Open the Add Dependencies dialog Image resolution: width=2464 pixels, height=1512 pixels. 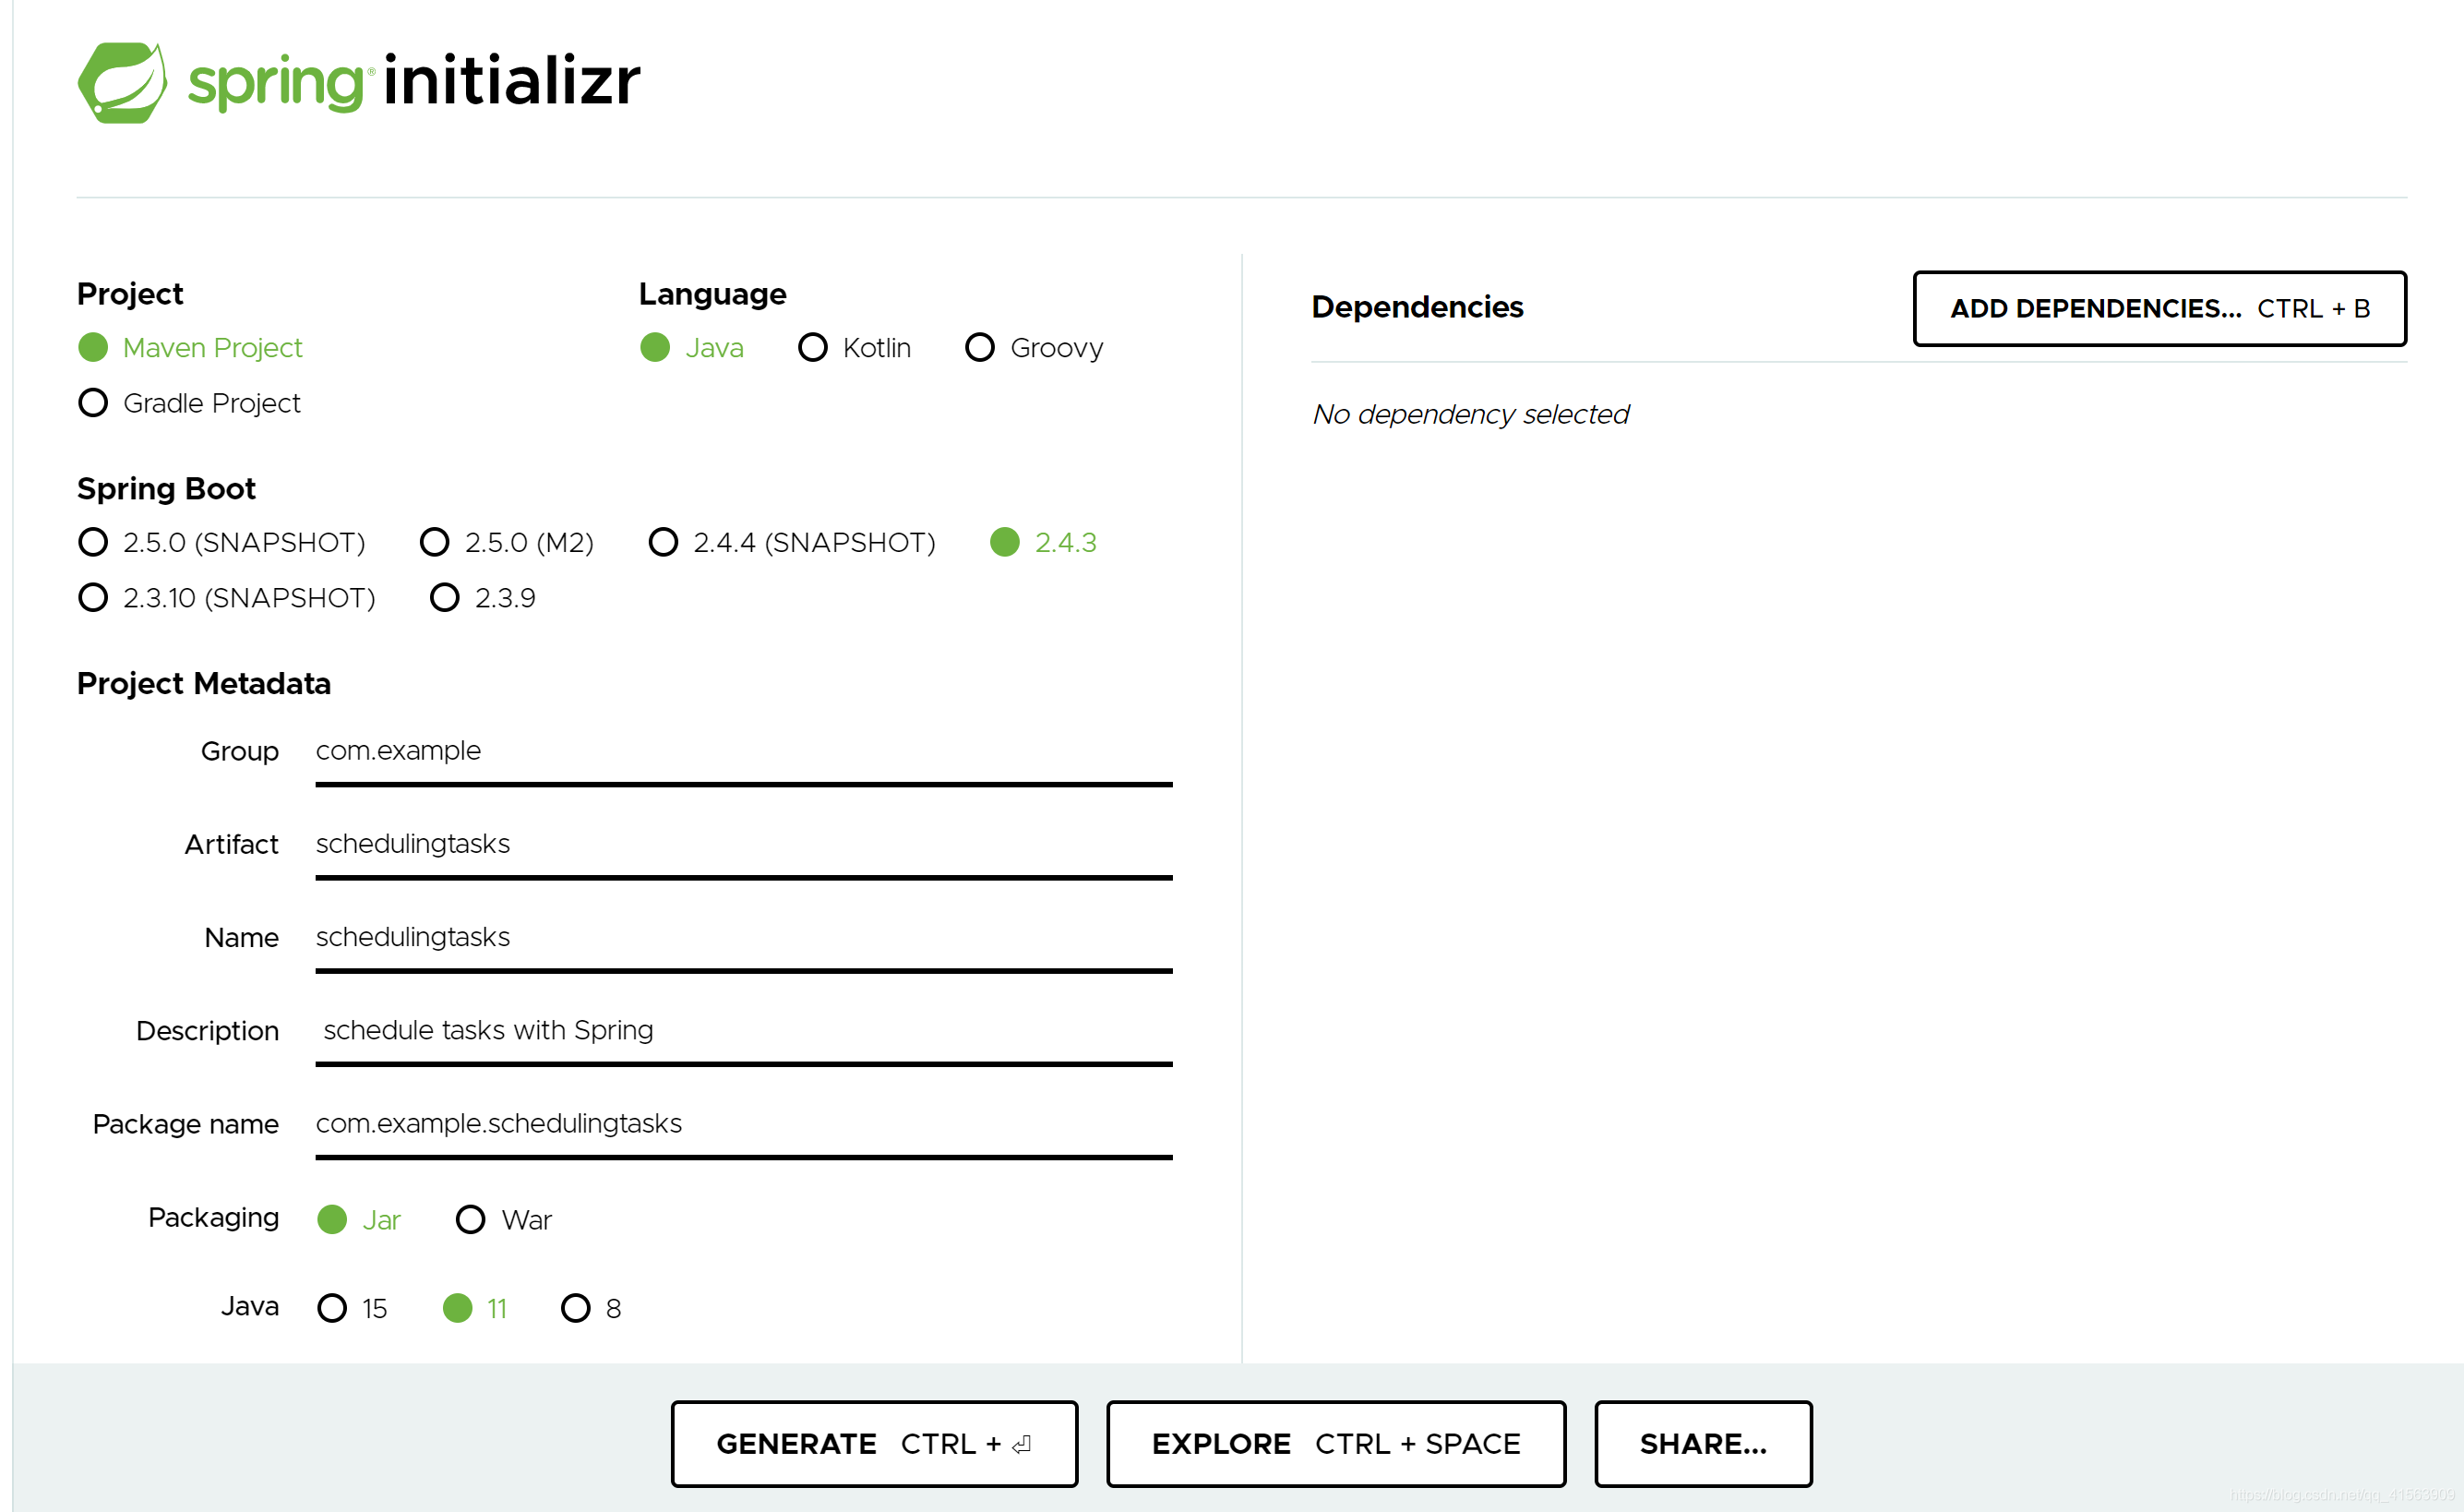pos(2160,309)
